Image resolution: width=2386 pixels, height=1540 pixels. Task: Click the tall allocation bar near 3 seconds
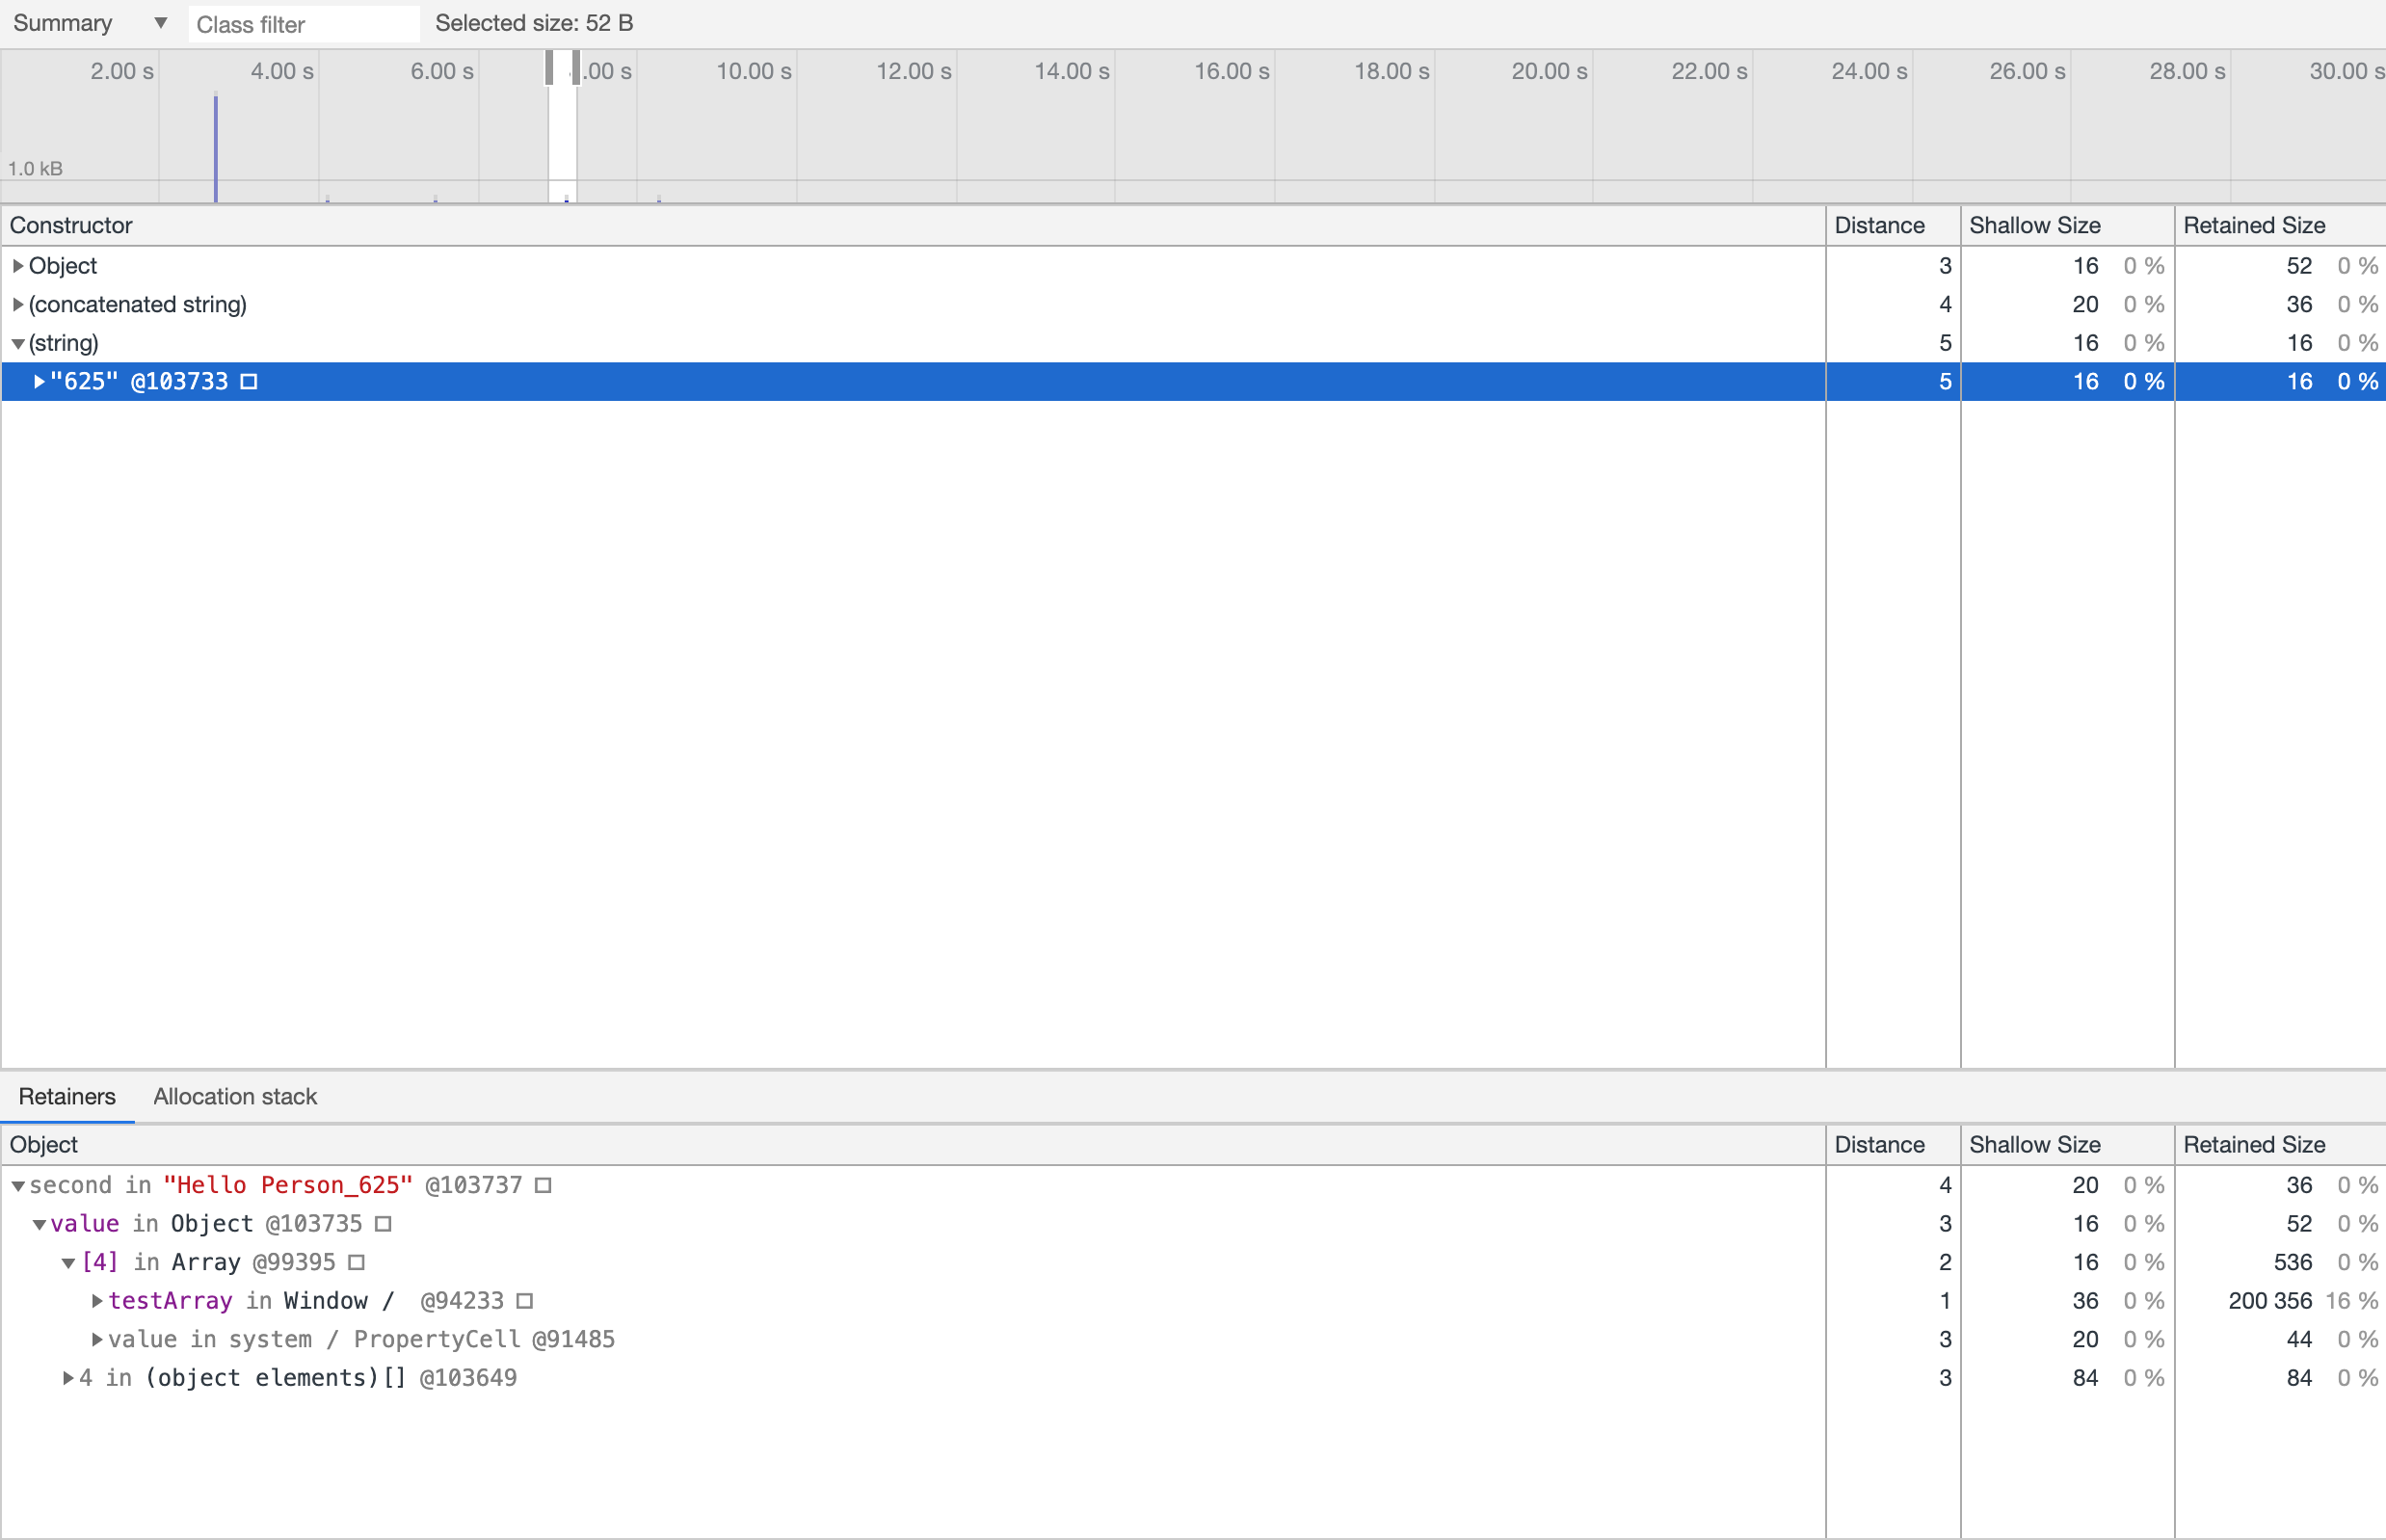215,150
